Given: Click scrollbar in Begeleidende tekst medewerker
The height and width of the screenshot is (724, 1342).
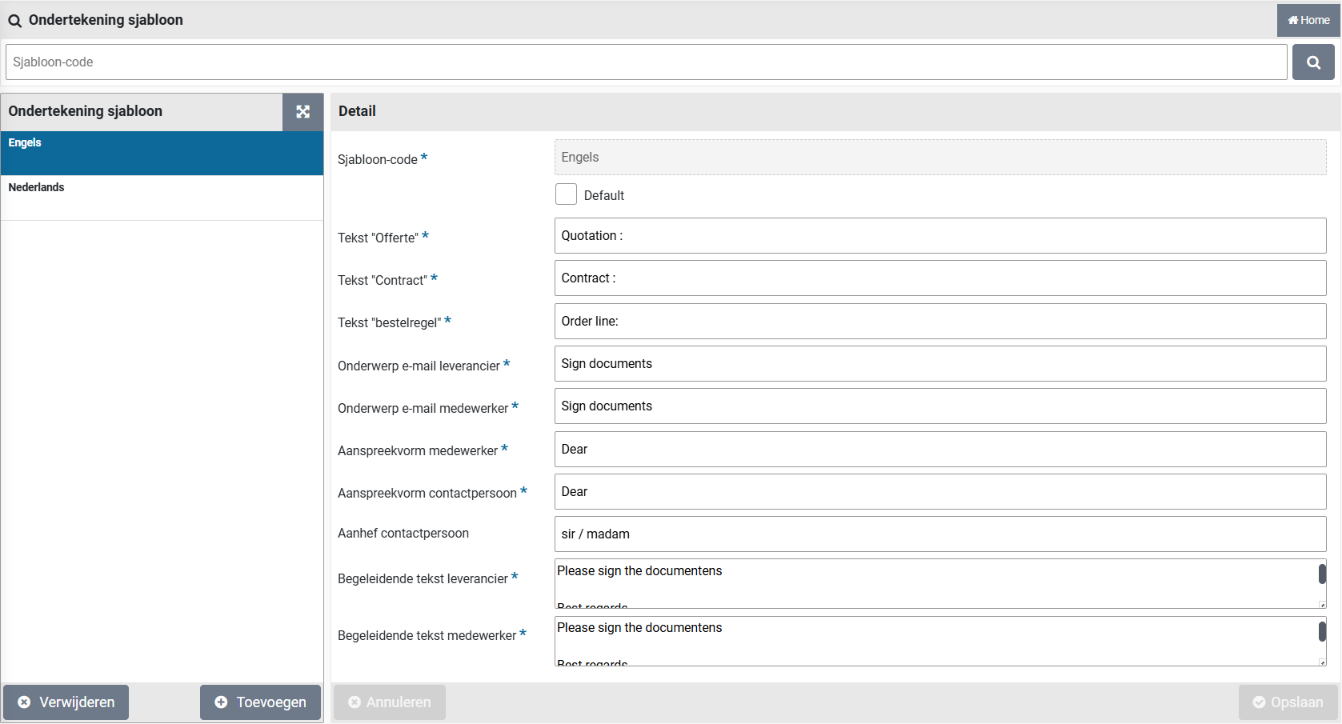Looking at the screenshot, I should [x=1321, y=632].
